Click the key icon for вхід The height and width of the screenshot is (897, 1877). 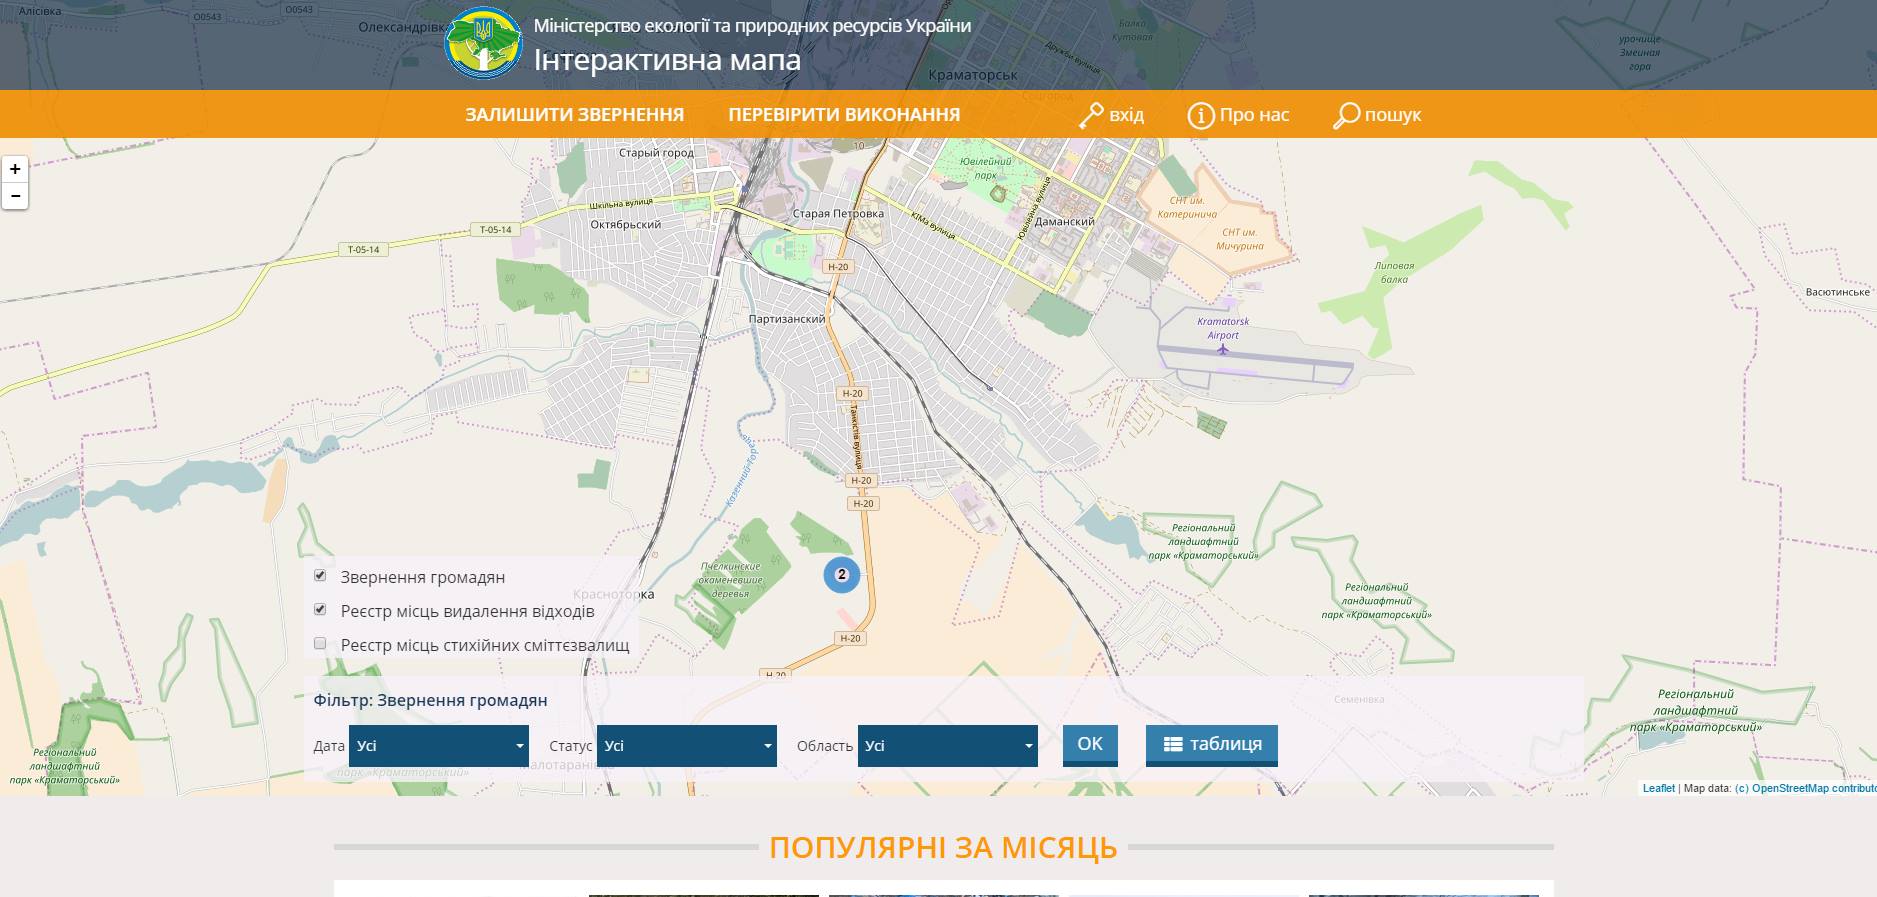click(1090, 116)
